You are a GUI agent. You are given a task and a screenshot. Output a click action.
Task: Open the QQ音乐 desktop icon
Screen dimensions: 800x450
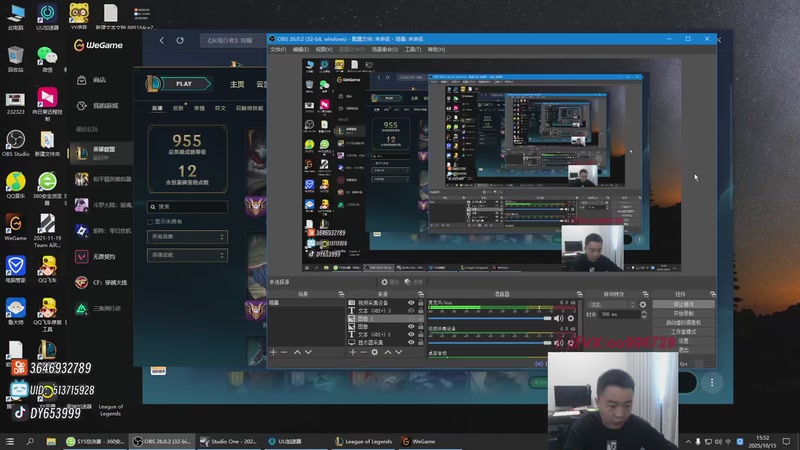15,185
